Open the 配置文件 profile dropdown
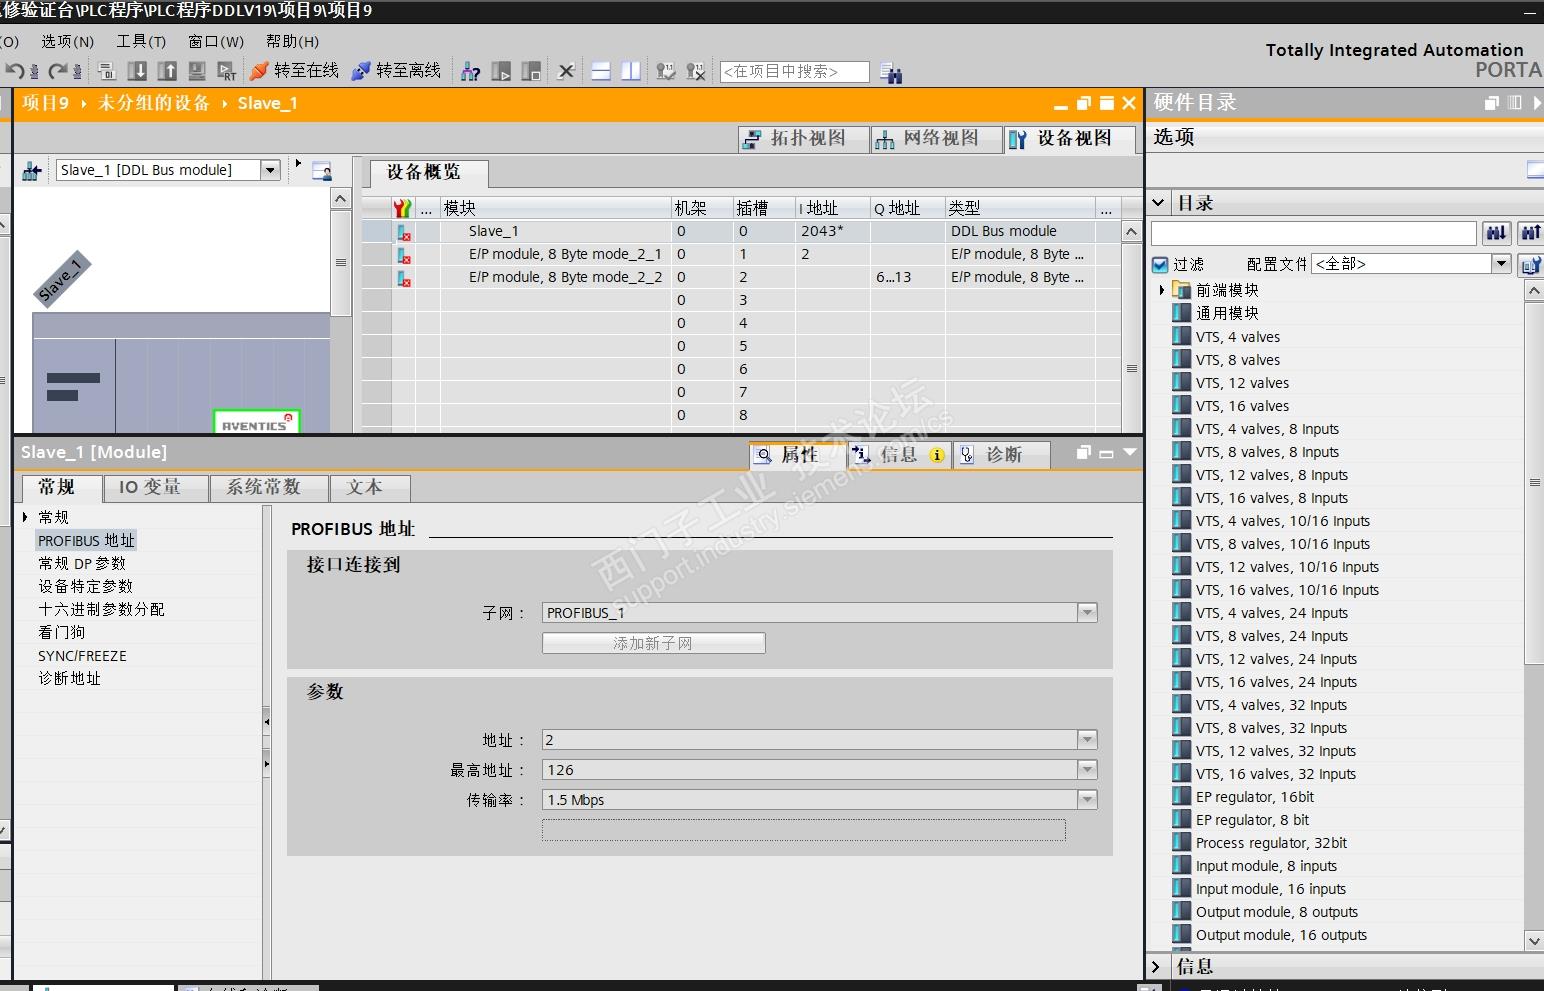The image size is (1544, 991). click(x=1501, y=264)
